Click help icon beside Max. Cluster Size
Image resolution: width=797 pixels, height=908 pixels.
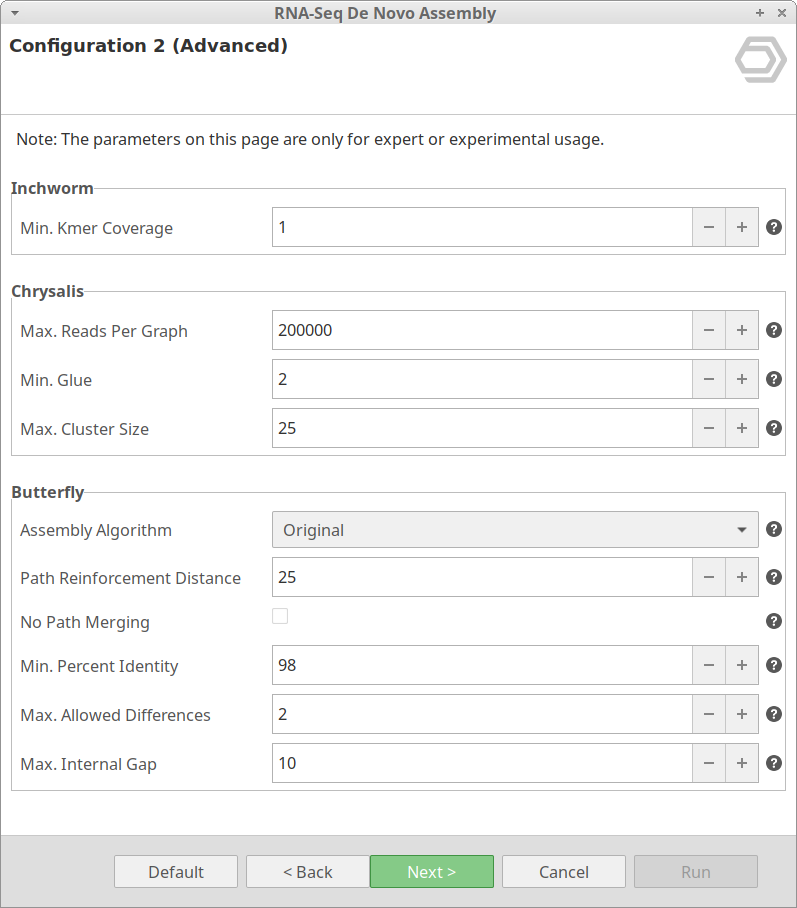tap(773, 428)
